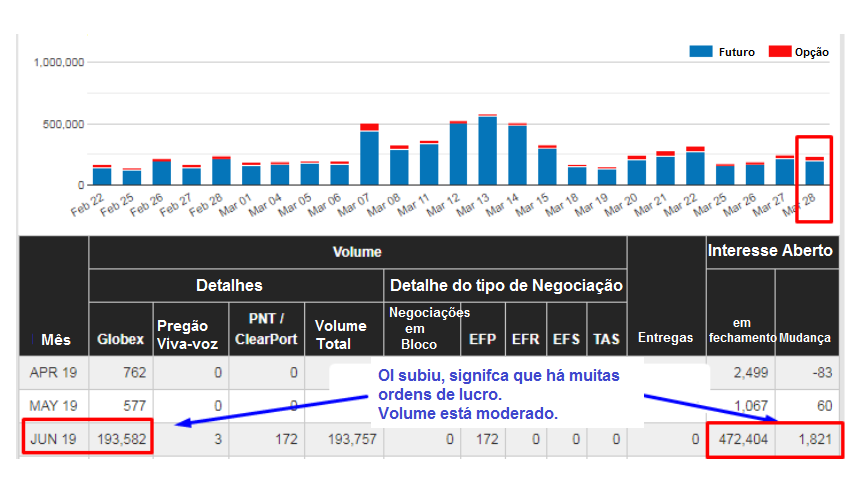858x478 pixels.
Task: Click the Interesse Aberto header
Action: (770, 251)
